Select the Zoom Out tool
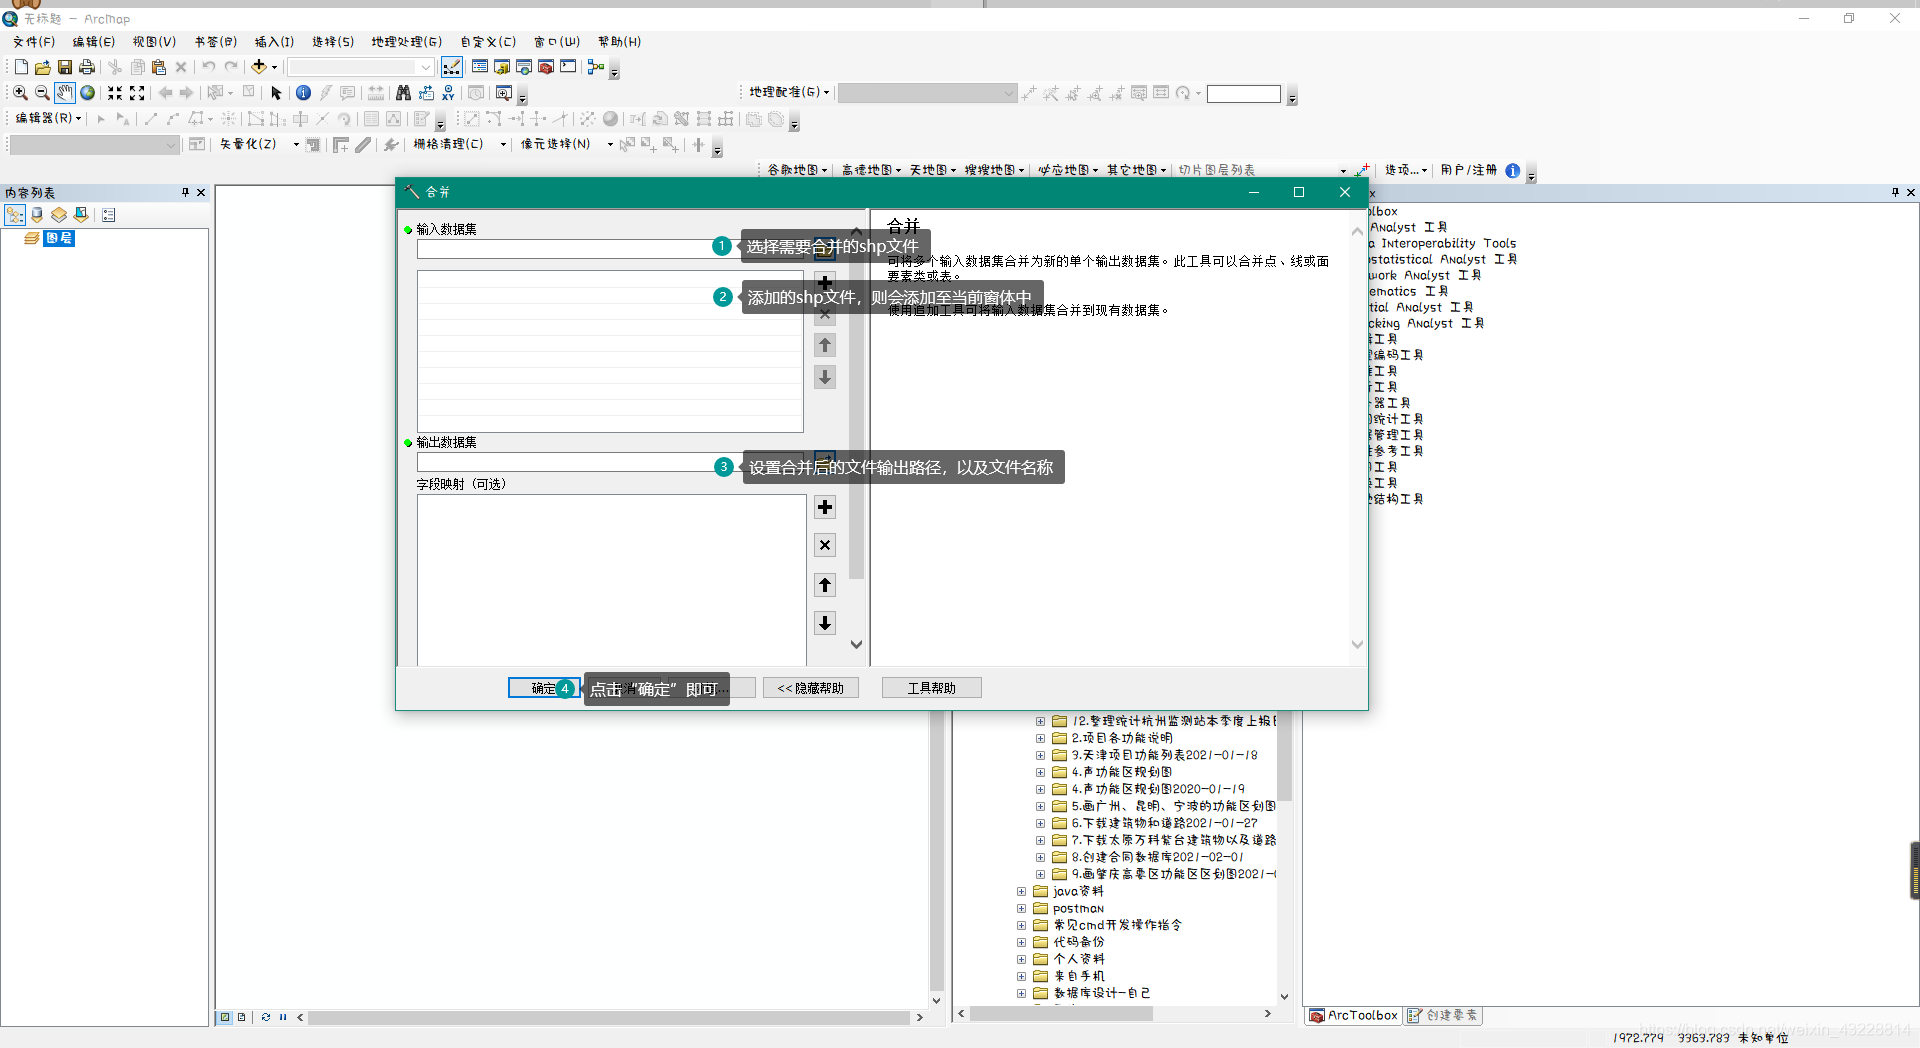1920x1048 pixels. [x=42, y=93]
